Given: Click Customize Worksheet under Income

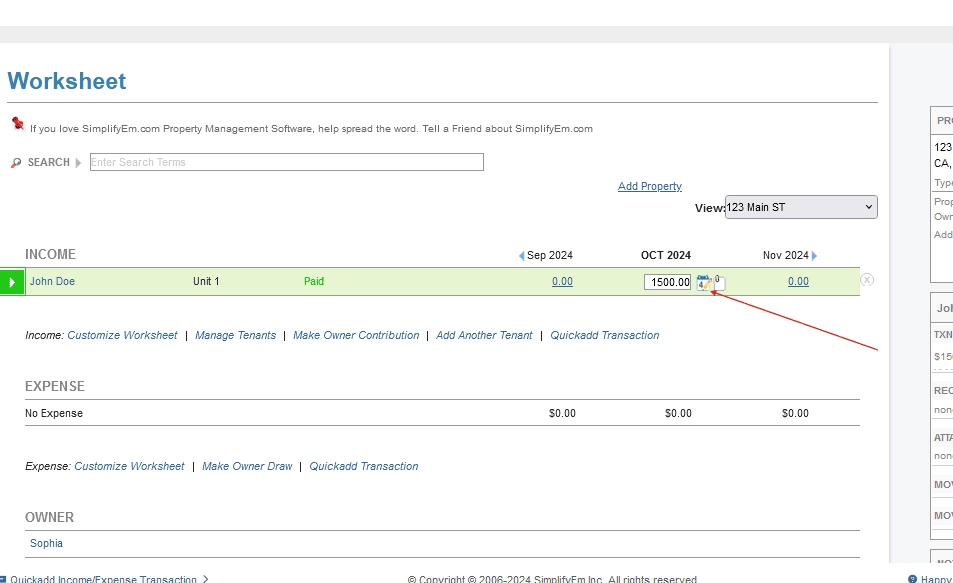Looking at the screenshot, I should pyautogui.click(x=122, y=335).
